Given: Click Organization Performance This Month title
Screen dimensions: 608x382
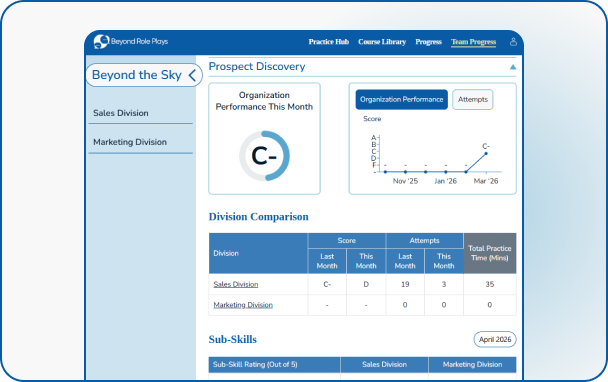Looking at the screenshot, I should coord(264,101).
